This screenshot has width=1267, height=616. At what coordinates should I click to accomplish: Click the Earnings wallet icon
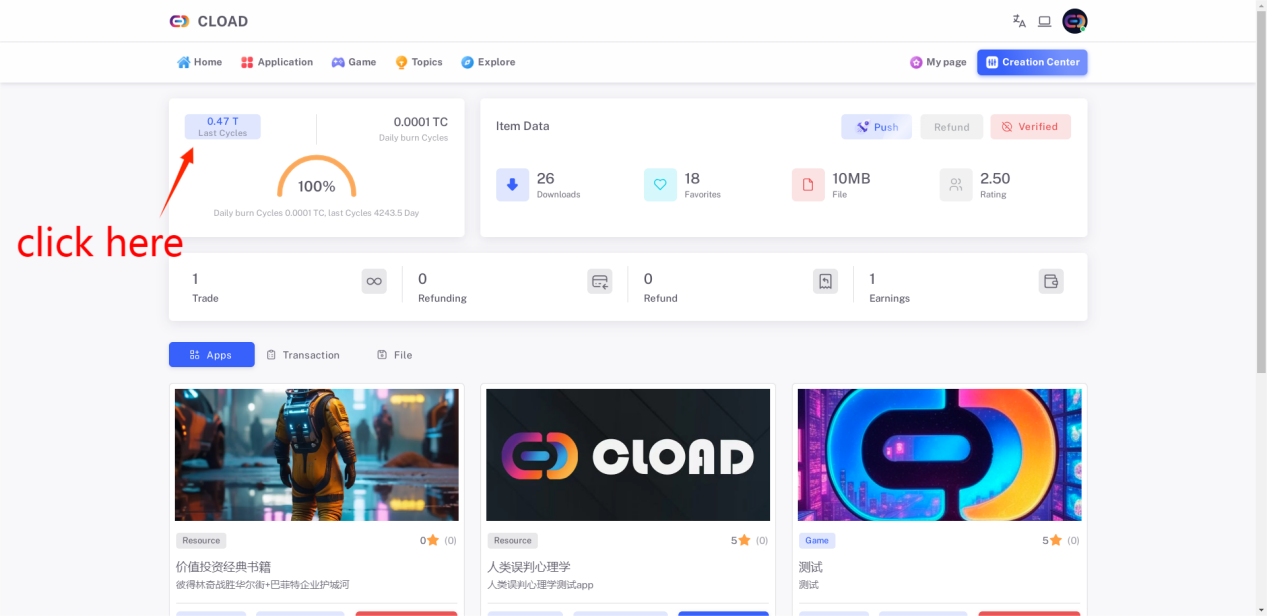coord(1051,282)
